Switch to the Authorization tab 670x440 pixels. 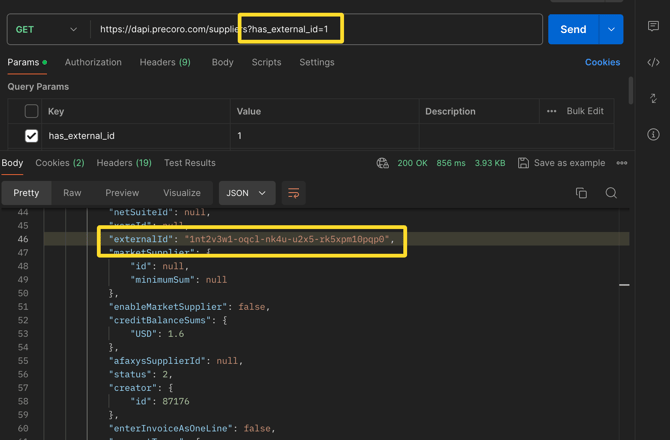(93, 62)
